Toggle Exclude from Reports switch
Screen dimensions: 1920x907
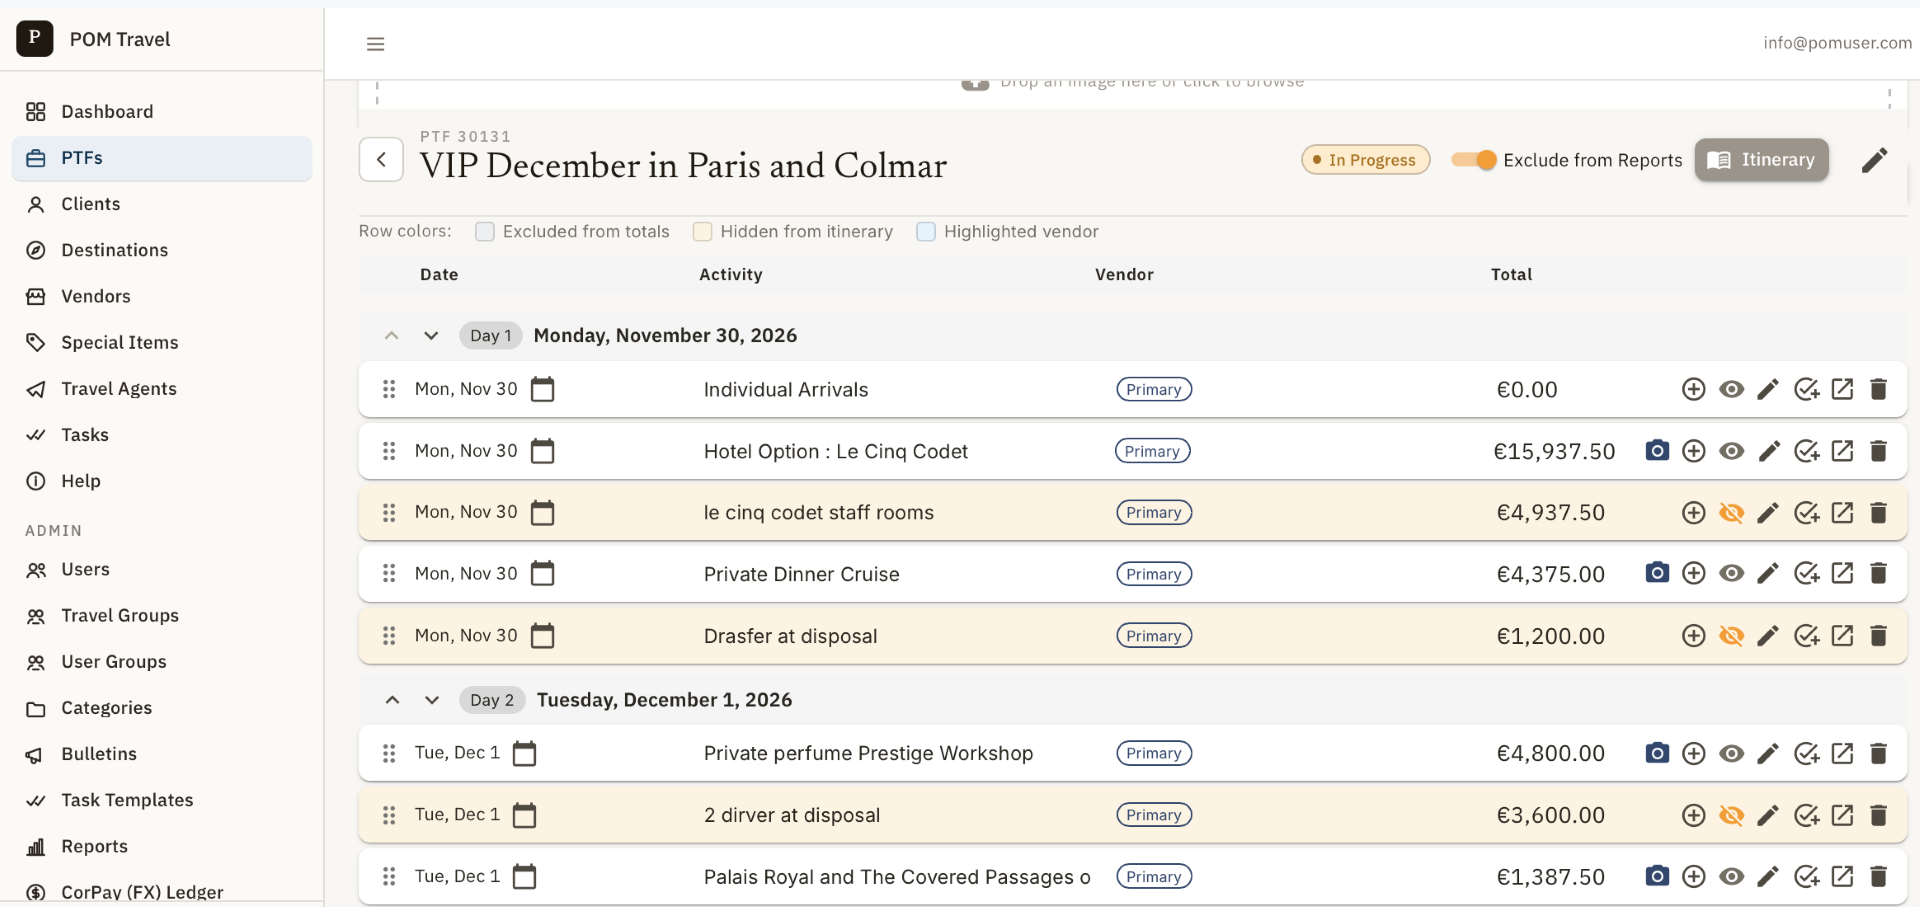[x=1474, y=160]
